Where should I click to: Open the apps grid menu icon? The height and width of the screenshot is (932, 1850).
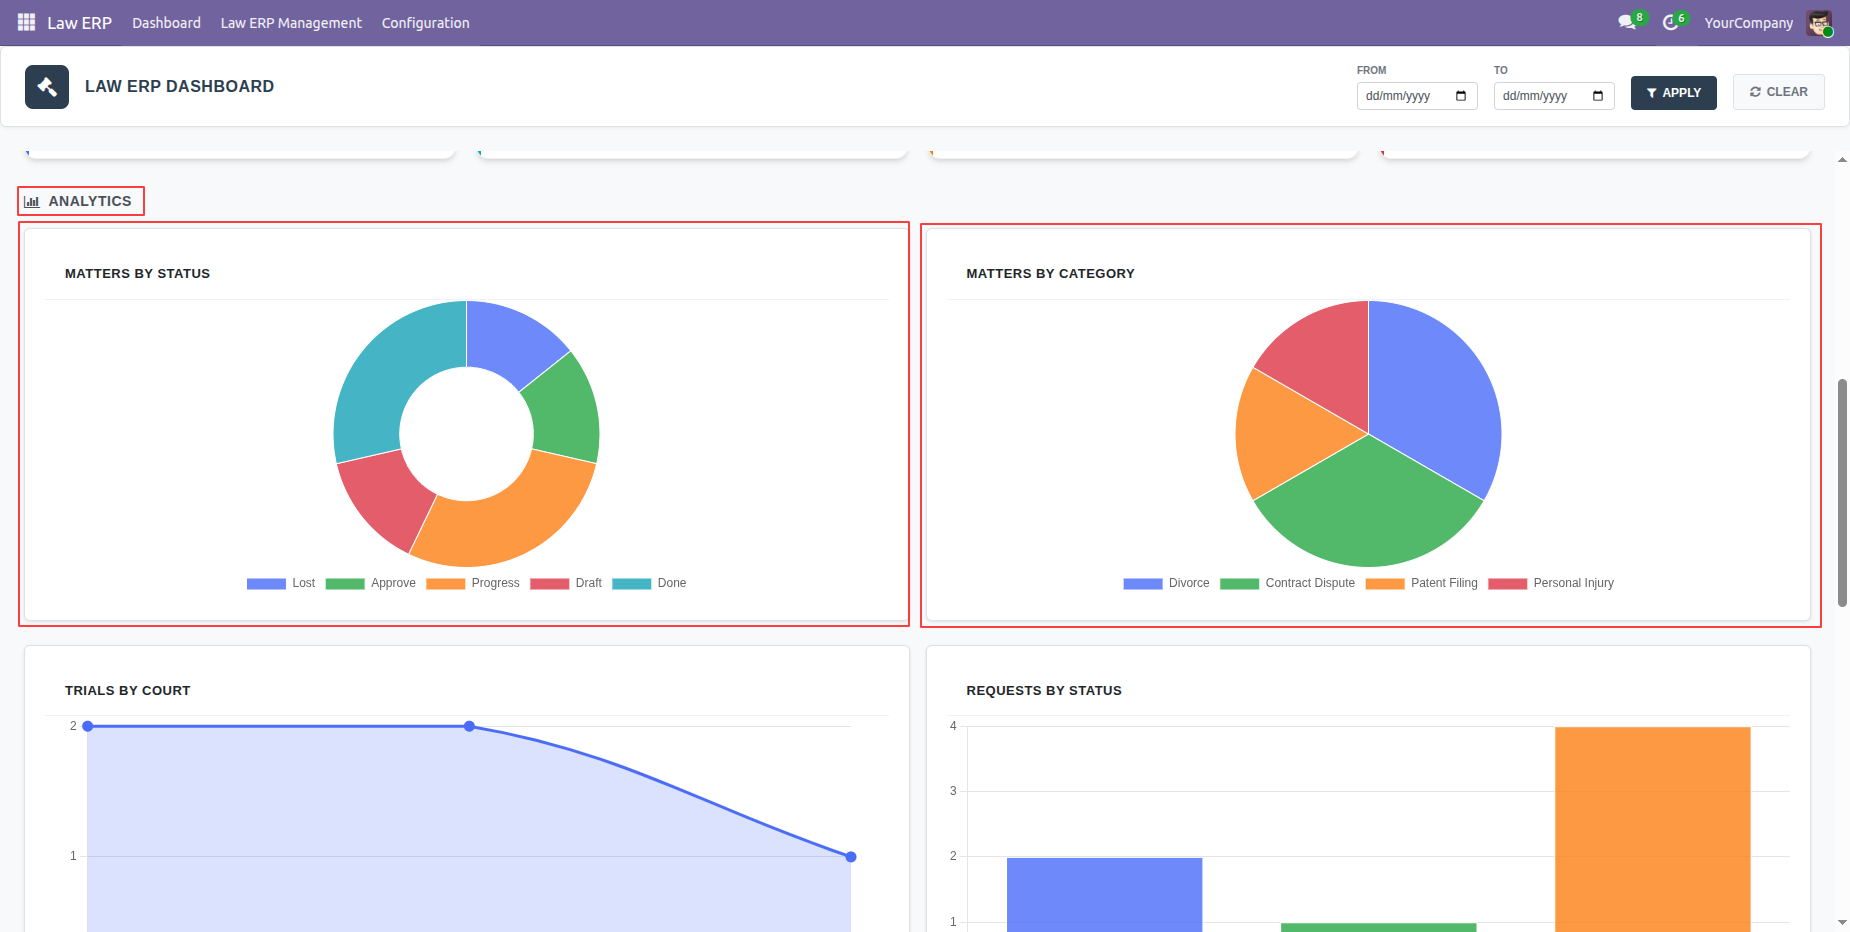click(26, 22)
